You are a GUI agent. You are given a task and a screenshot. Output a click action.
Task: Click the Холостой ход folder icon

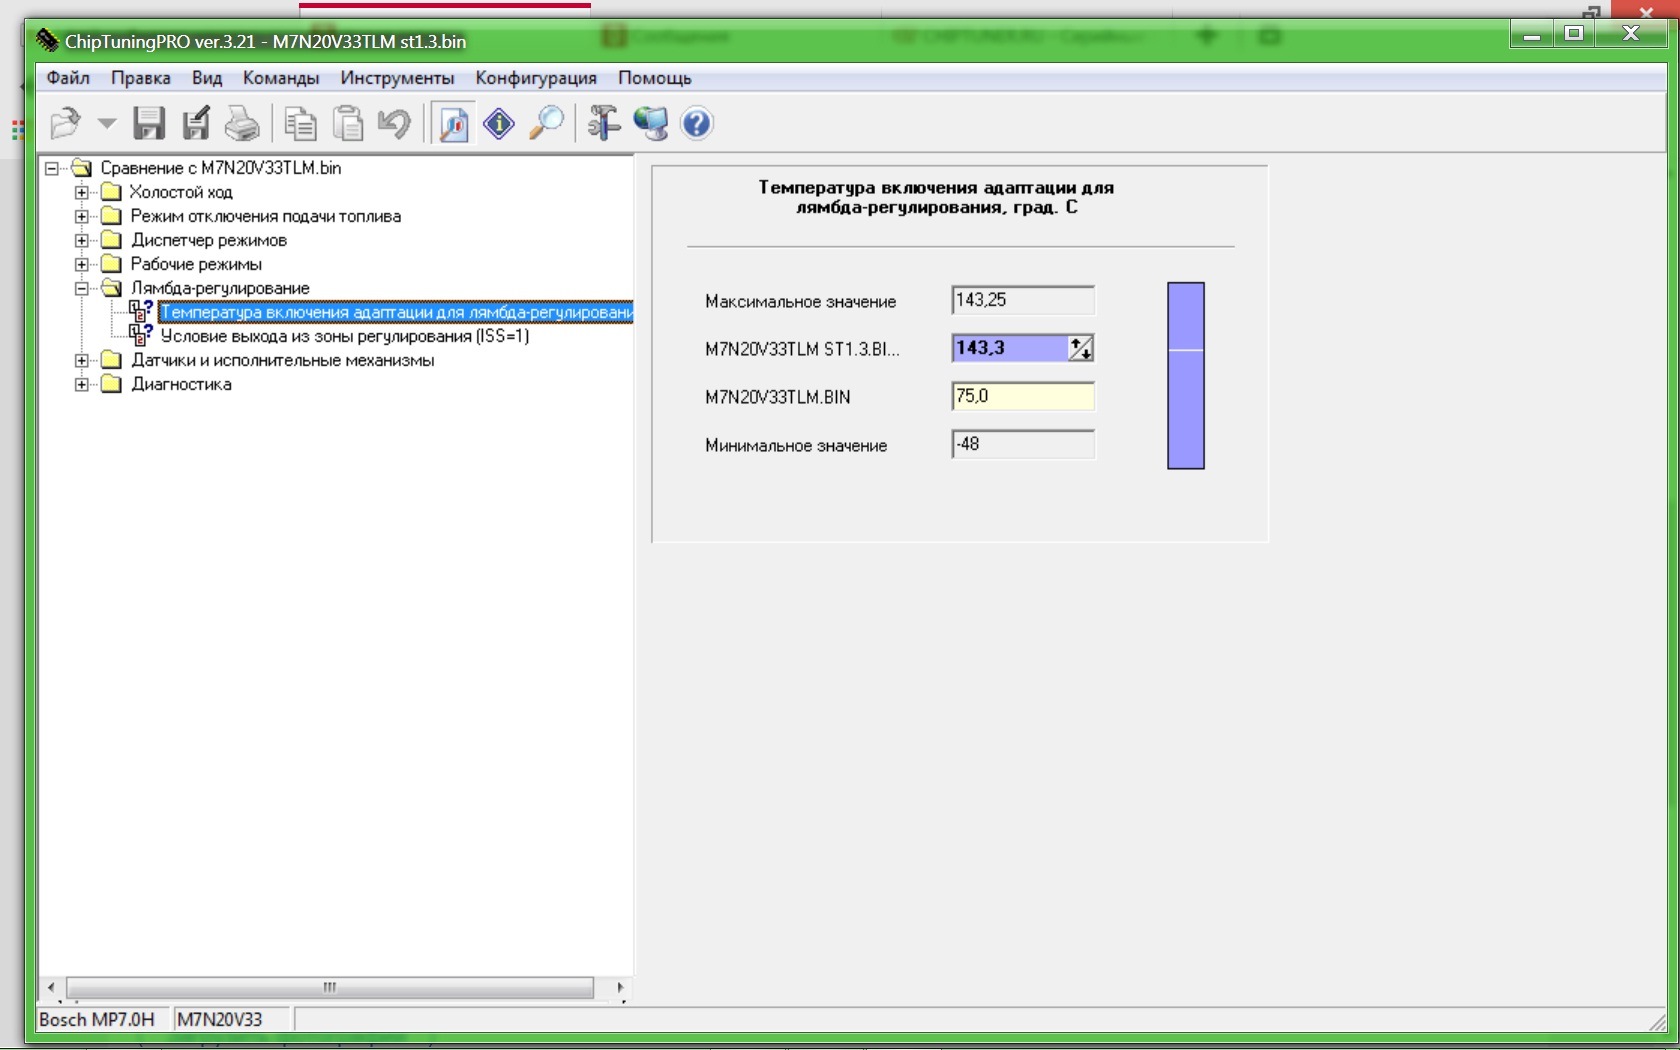(111, 192)
